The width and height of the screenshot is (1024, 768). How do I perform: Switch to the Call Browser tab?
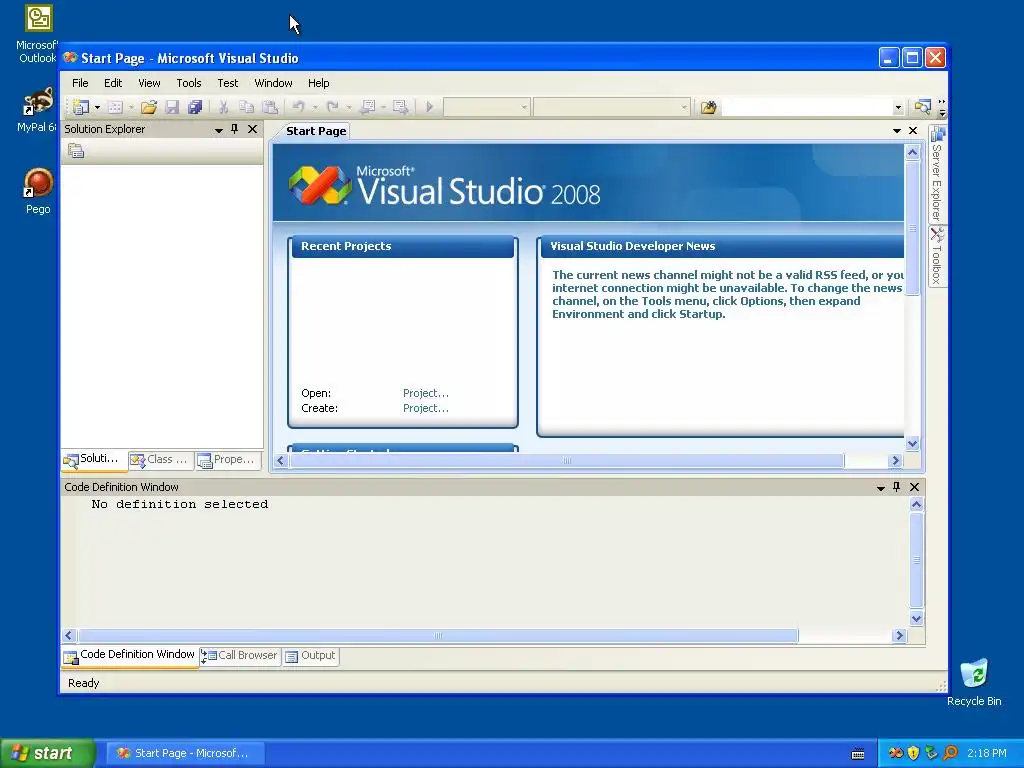(240, 656)
